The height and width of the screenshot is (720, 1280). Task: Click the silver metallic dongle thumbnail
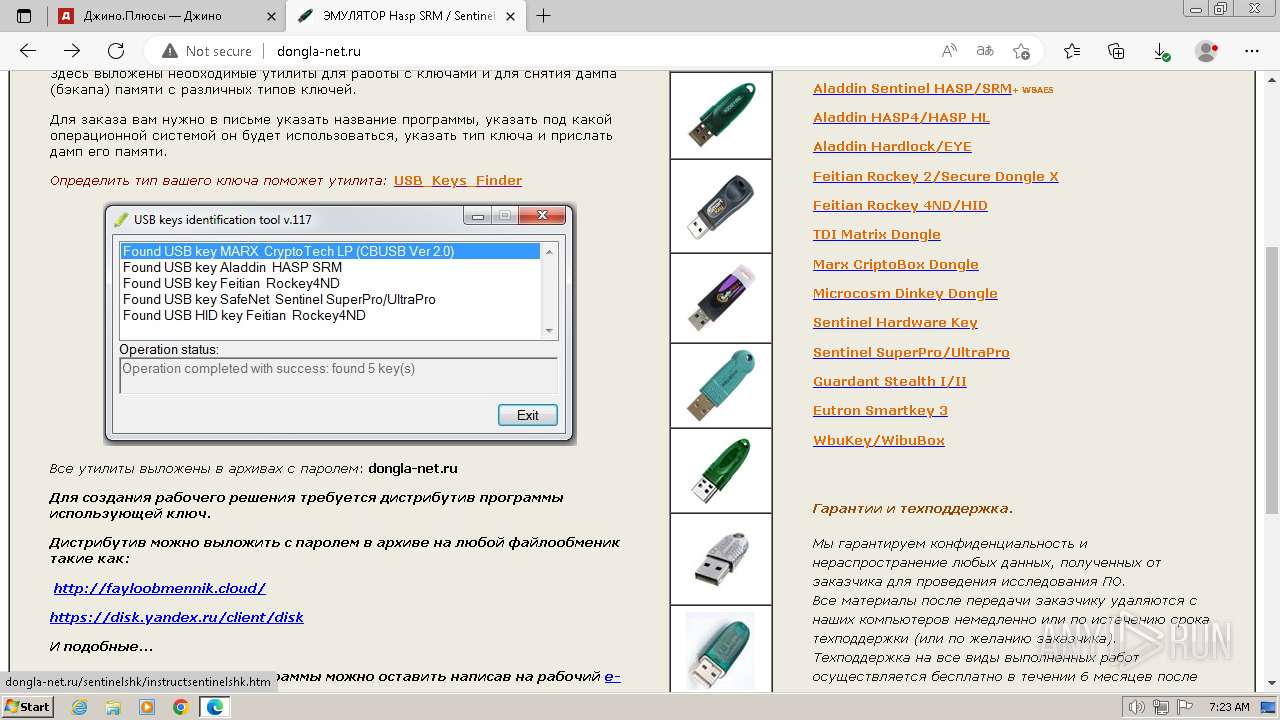(x=721, y=559)
